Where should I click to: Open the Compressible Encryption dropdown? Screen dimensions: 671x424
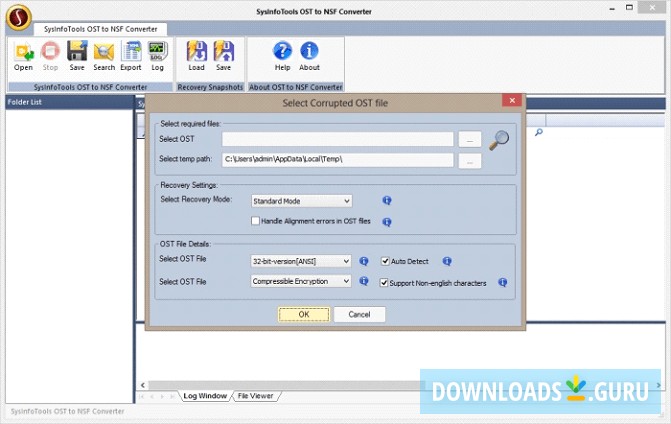coord(301,281)
